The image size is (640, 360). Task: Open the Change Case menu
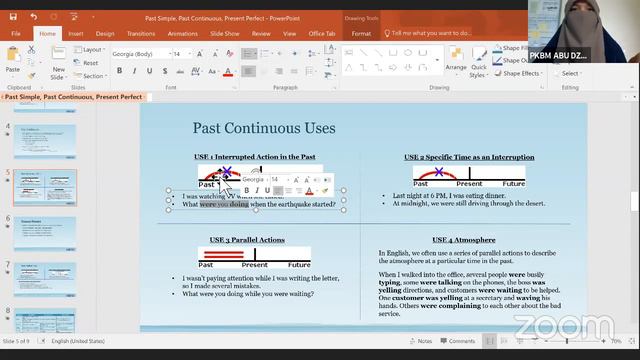coord(213,71)
